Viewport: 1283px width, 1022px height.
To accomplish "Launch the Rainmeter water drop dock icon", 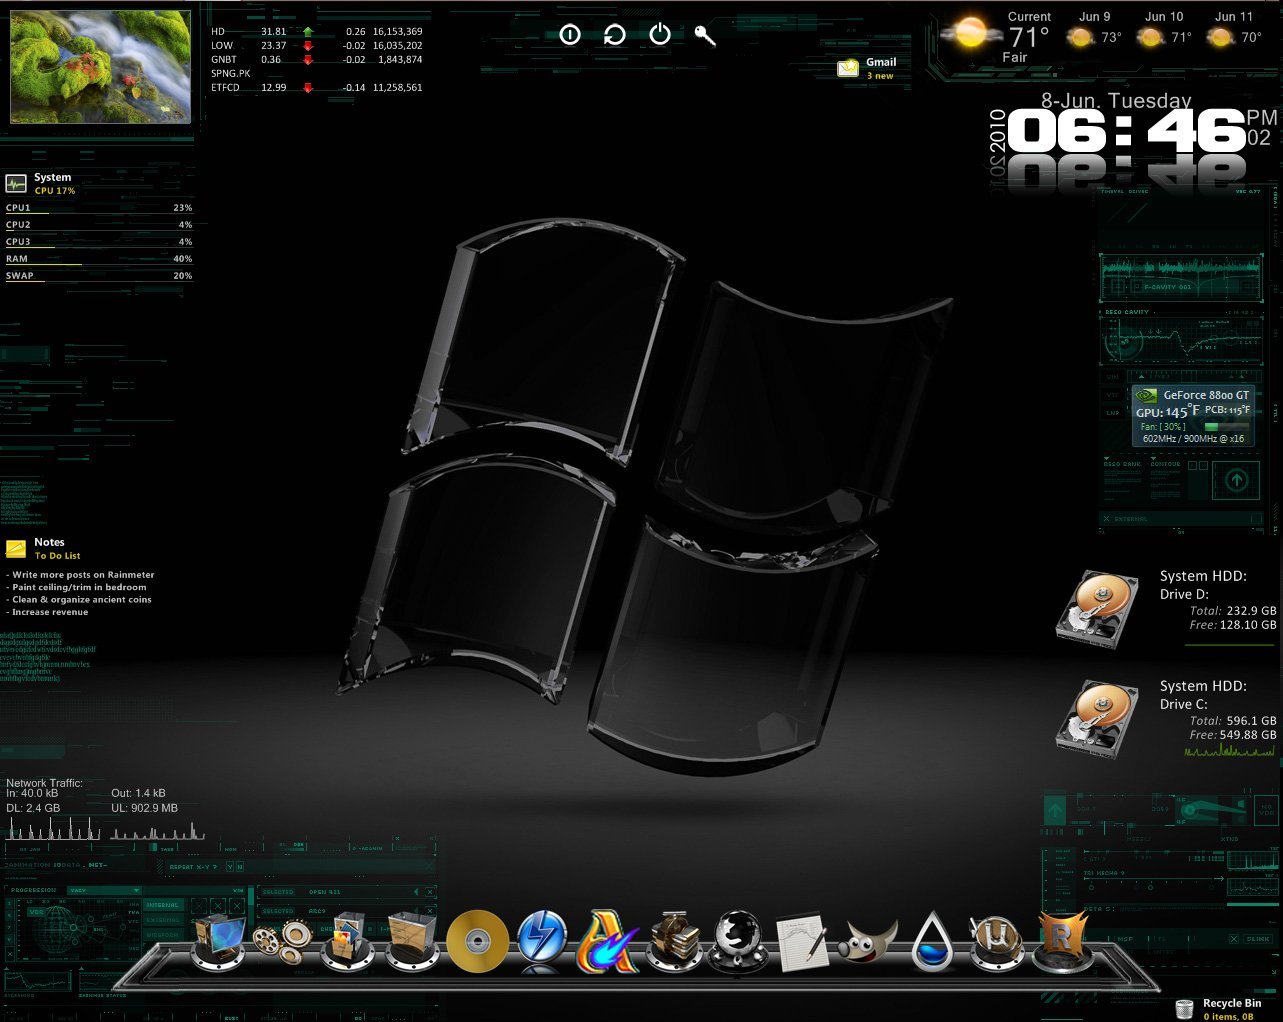I will pyautogui.click(x=932, y=940).
